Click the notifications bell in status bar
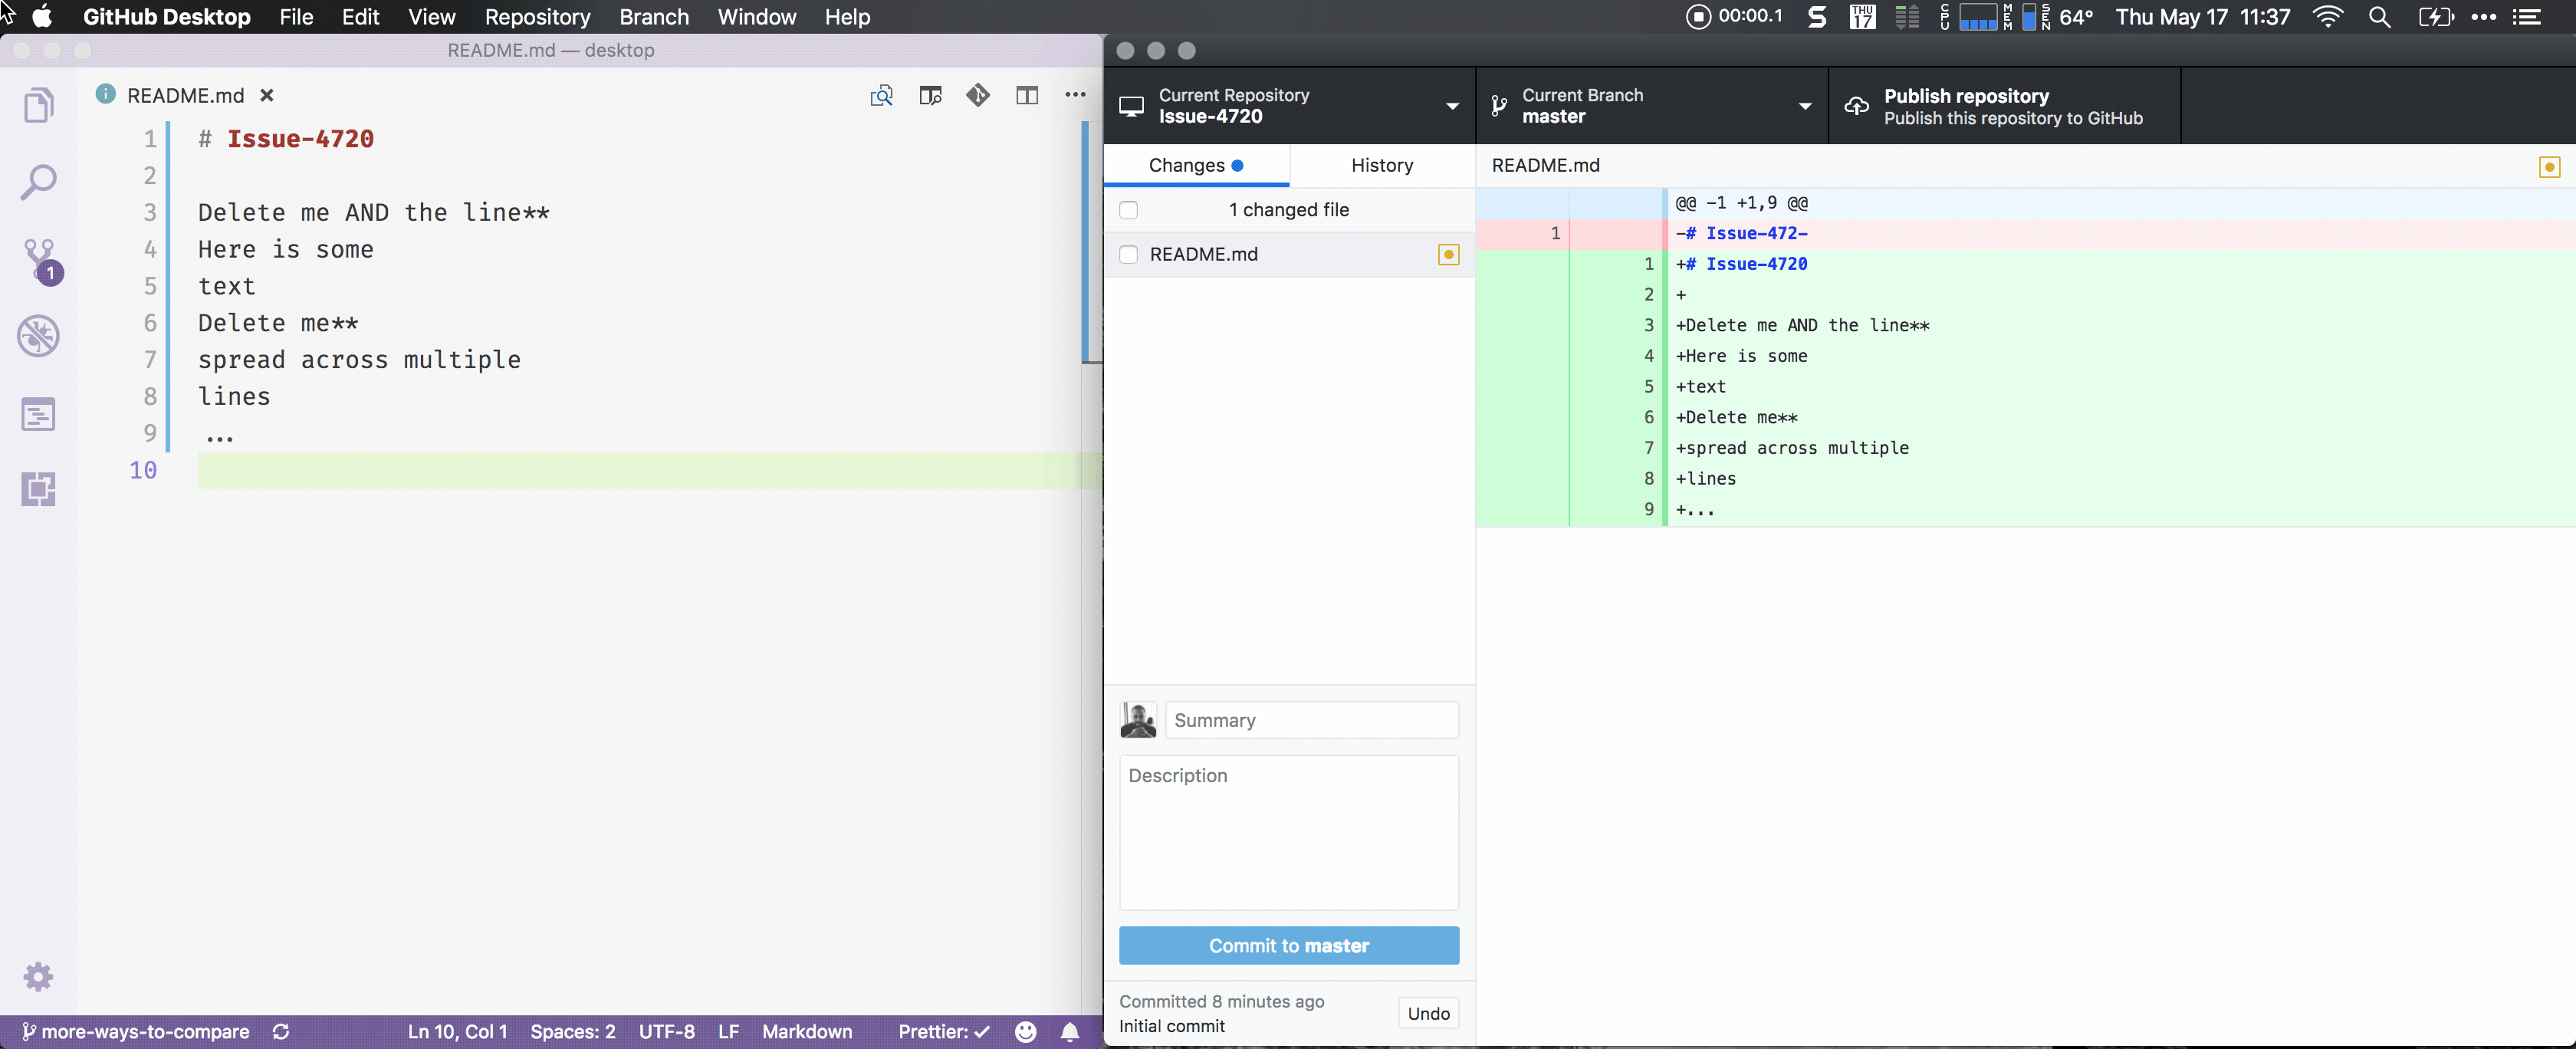 click(x=1069, y=1031)
